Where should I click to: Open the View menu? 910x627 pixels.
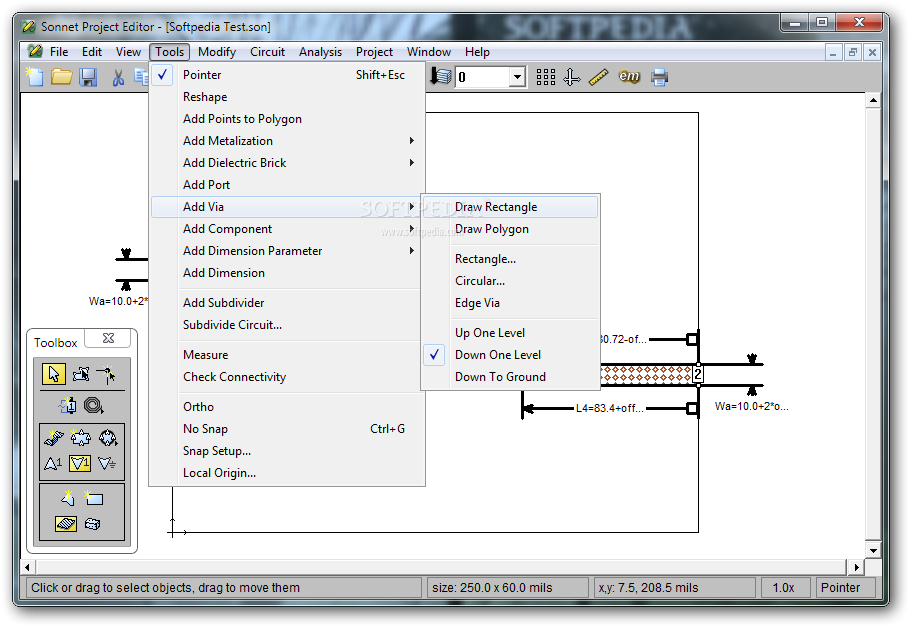128,52
